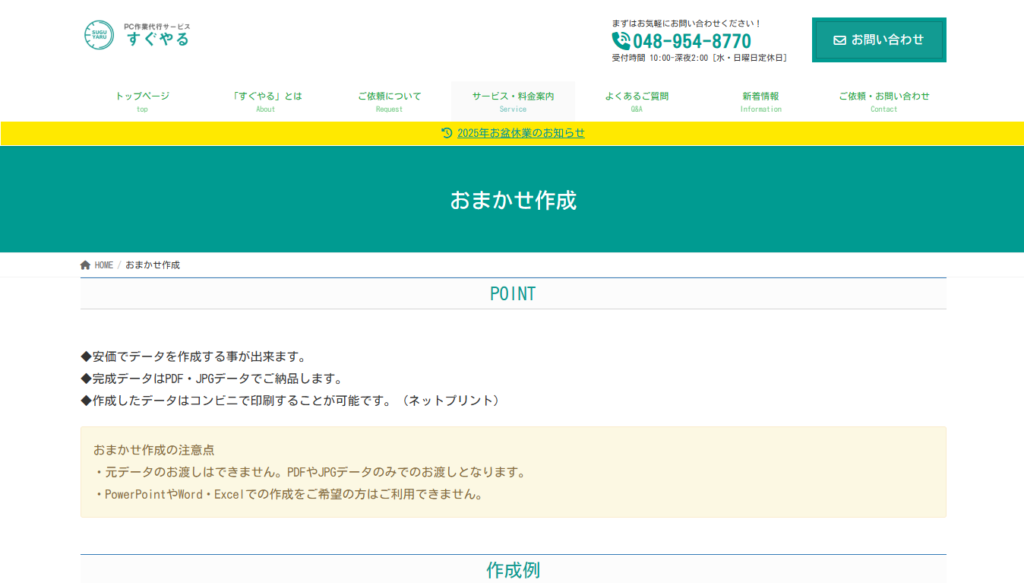Click おまかせ作成 in the breadcrumb

[x=152, y=265]
